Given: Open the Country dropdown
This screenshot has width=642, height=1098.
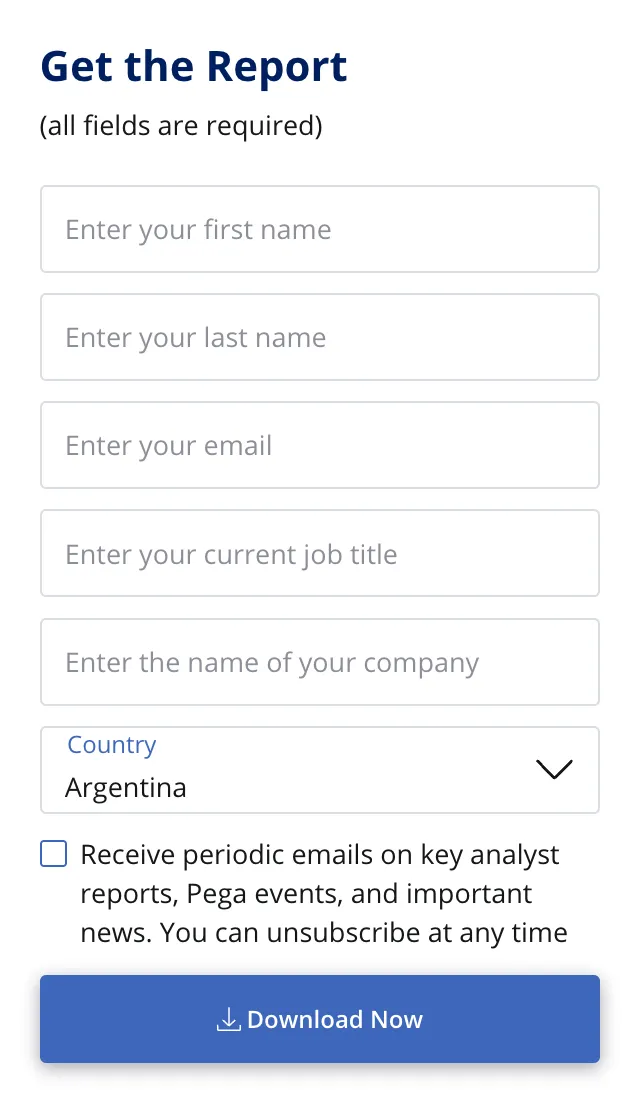Looking at the screenshot, I should coord(320,770).
